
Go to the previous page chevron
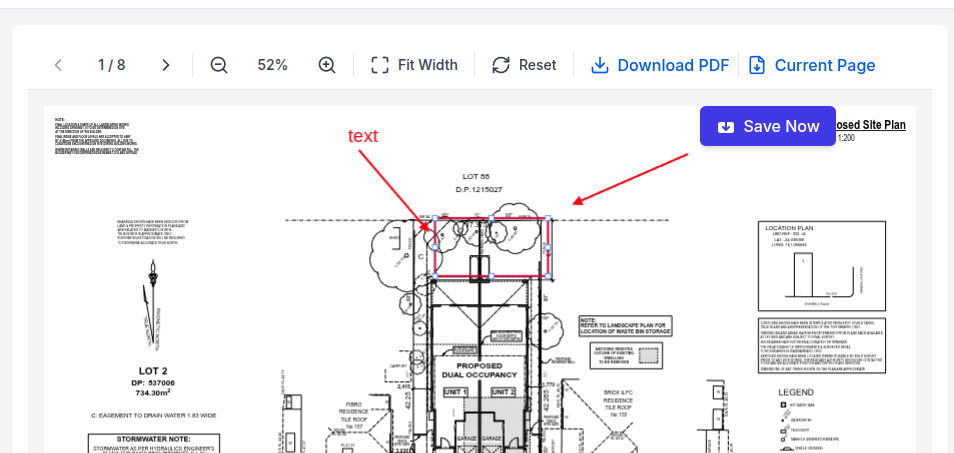point(58,65)
